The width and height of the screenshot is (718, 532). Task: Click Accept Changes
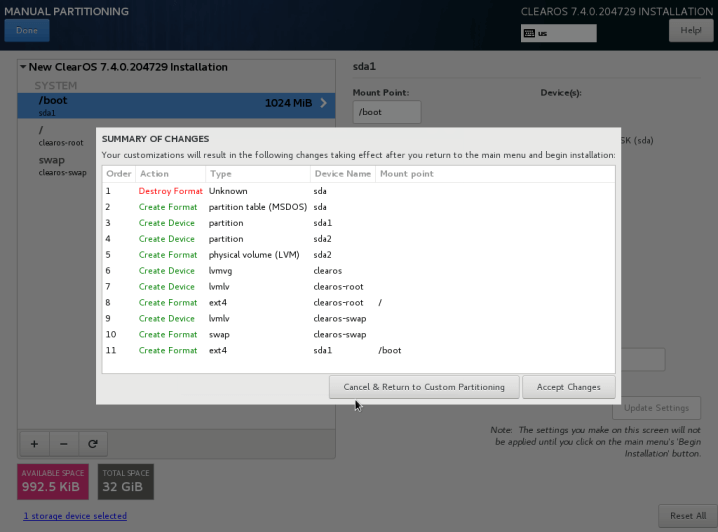point(569,387)
